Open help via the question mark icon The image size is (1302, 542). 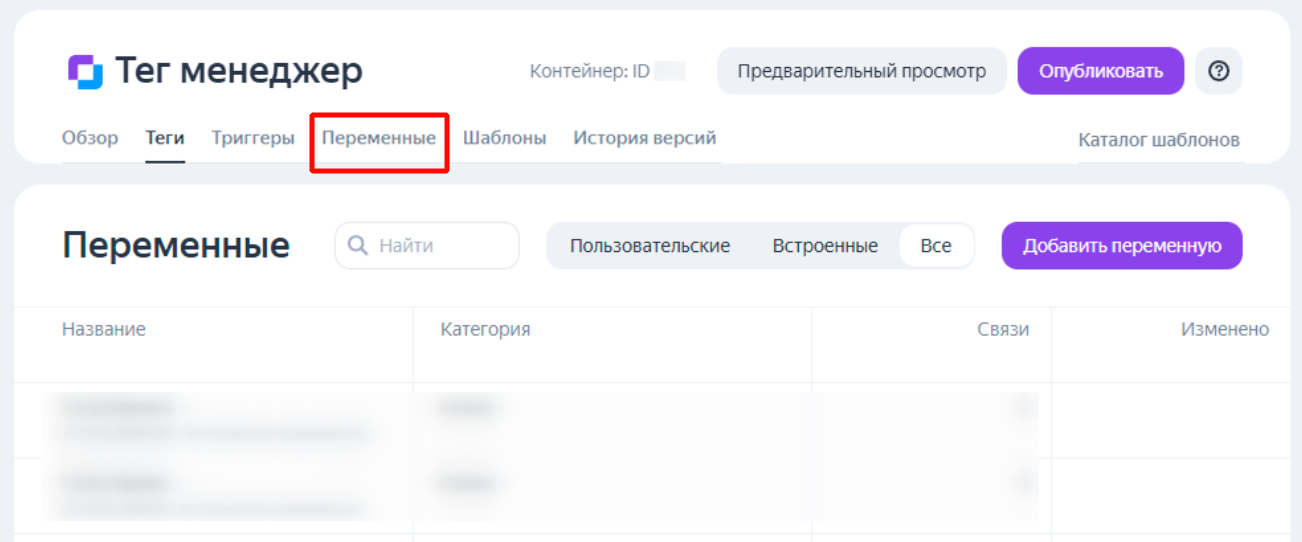[1218, 71]
